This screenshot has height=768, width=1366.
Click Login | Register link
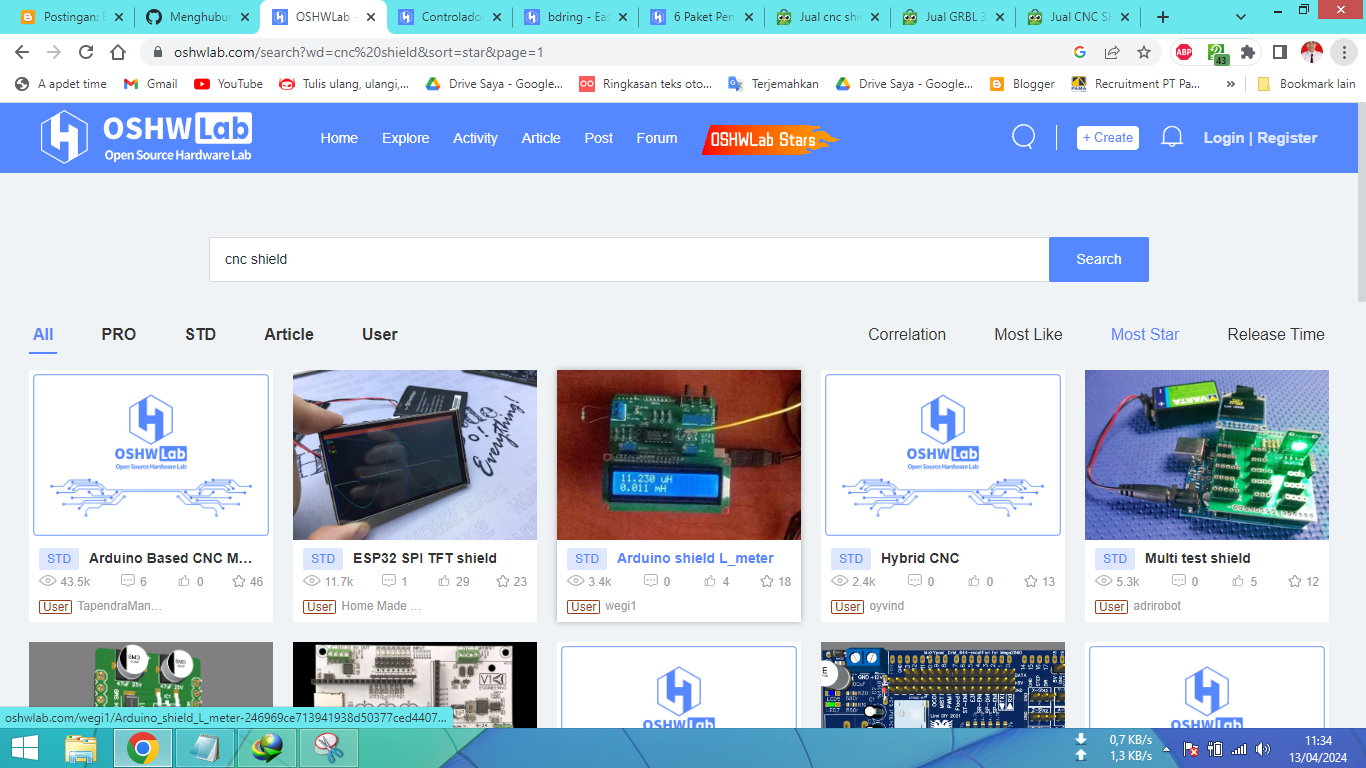[x=1261, y=138]
